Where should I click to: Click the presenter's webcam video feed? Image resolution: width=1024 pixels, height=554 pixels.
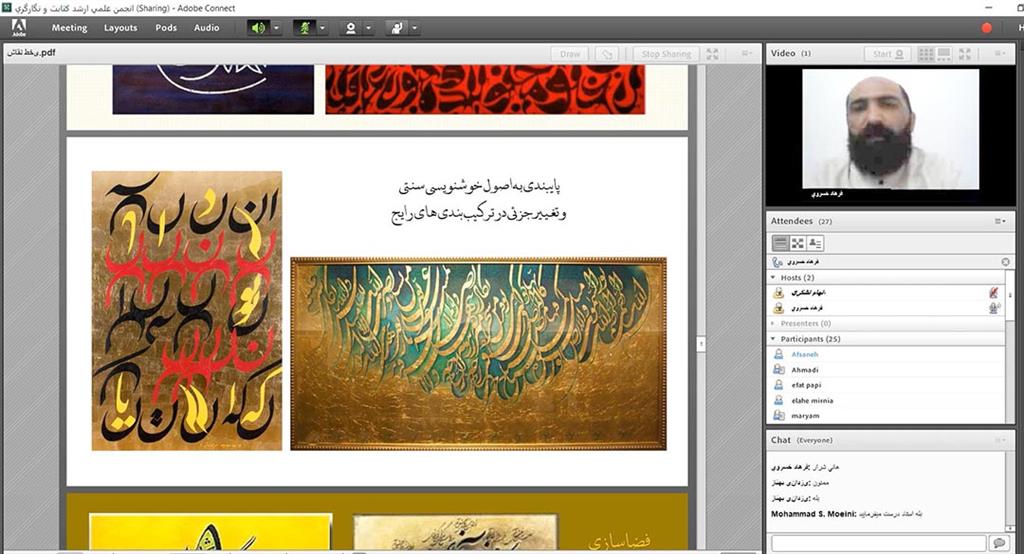point(890,129)
